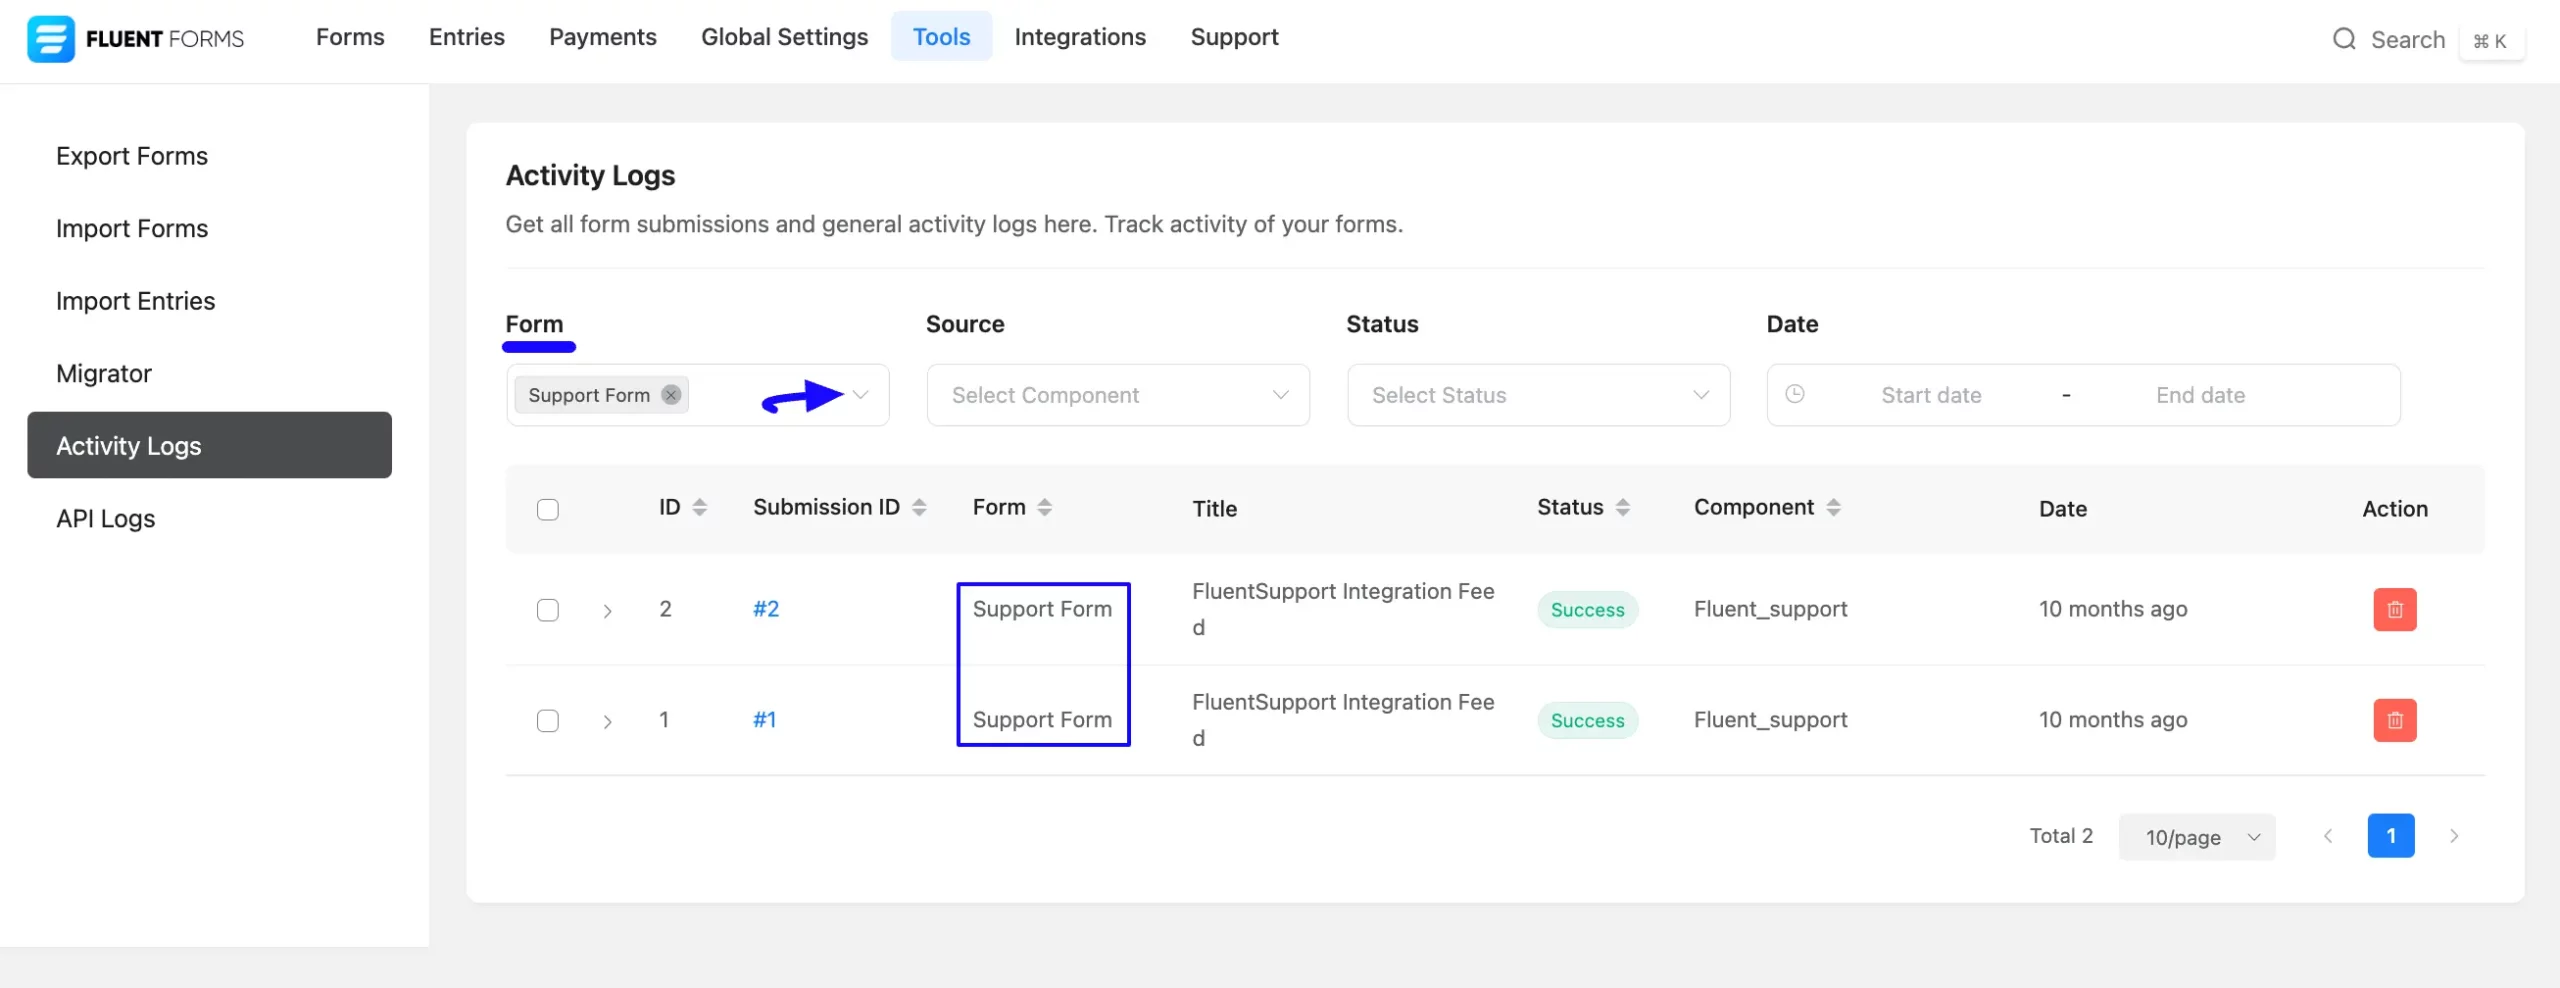Expand details for log ID 1
Viewport: 2560px width, 988px height.
(x=607, y=722)
